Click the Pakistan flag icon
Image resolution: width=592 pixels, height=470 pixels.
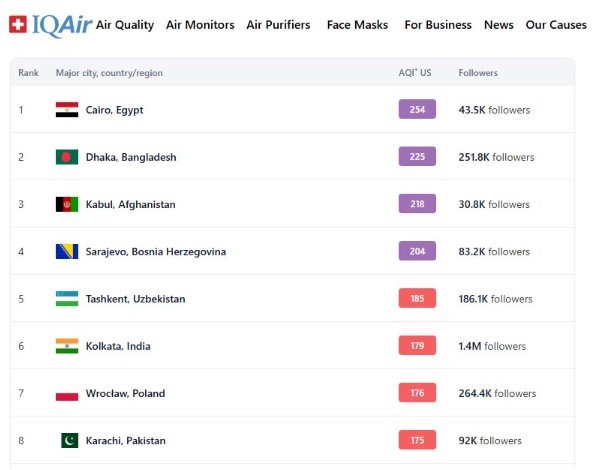[x=69, y=440]
